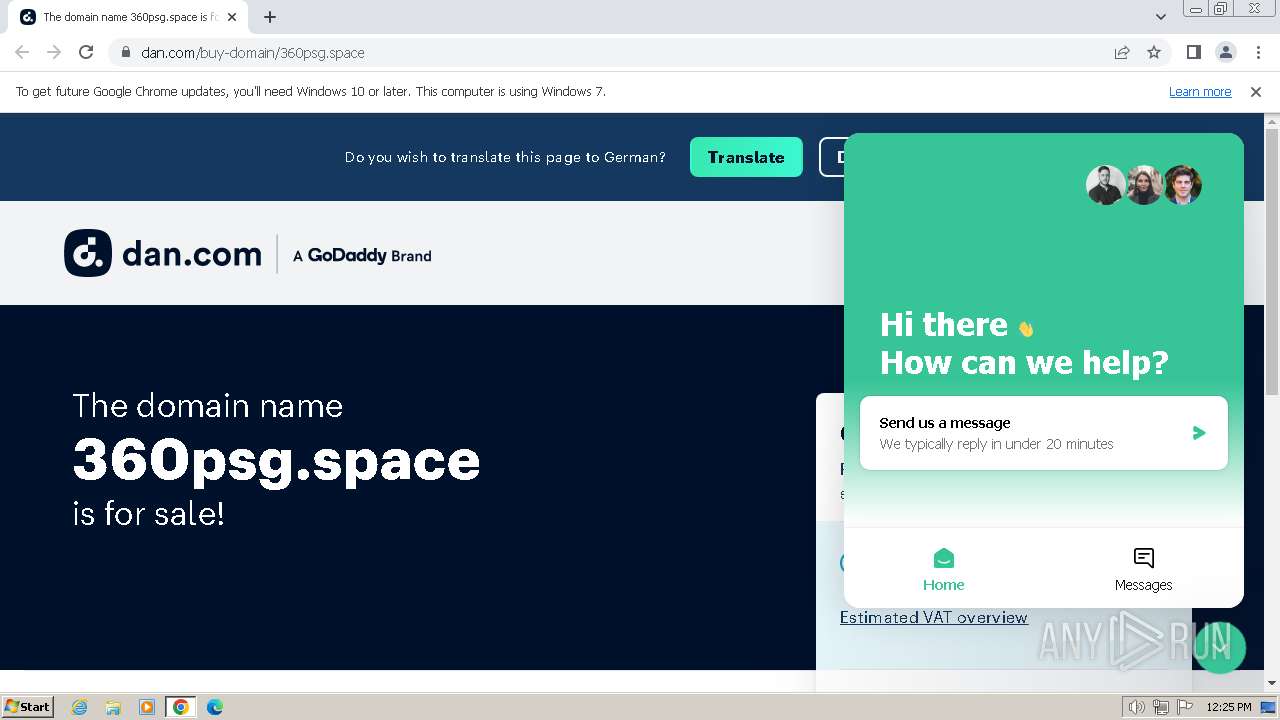Select the Messages tab in chat widget
This screenshot has height=720, width=1280.
[x=1143, y=570]
